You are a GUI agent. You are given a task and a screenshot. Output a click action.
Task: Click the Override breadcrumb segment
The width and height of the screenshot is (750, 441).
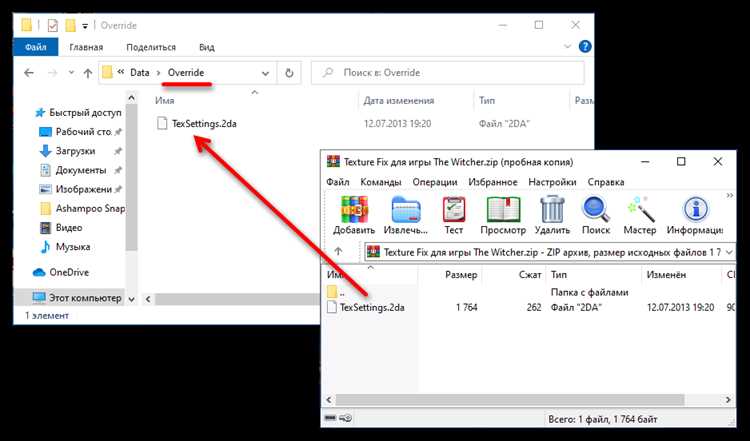[186, 73]
